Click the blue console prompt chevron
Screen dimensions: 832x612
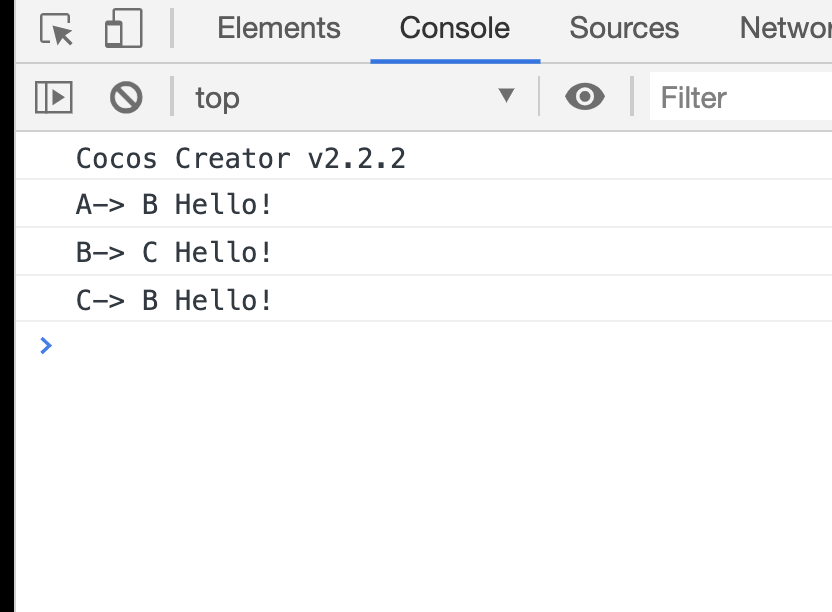pyautogui.click(x=46, y=346)
